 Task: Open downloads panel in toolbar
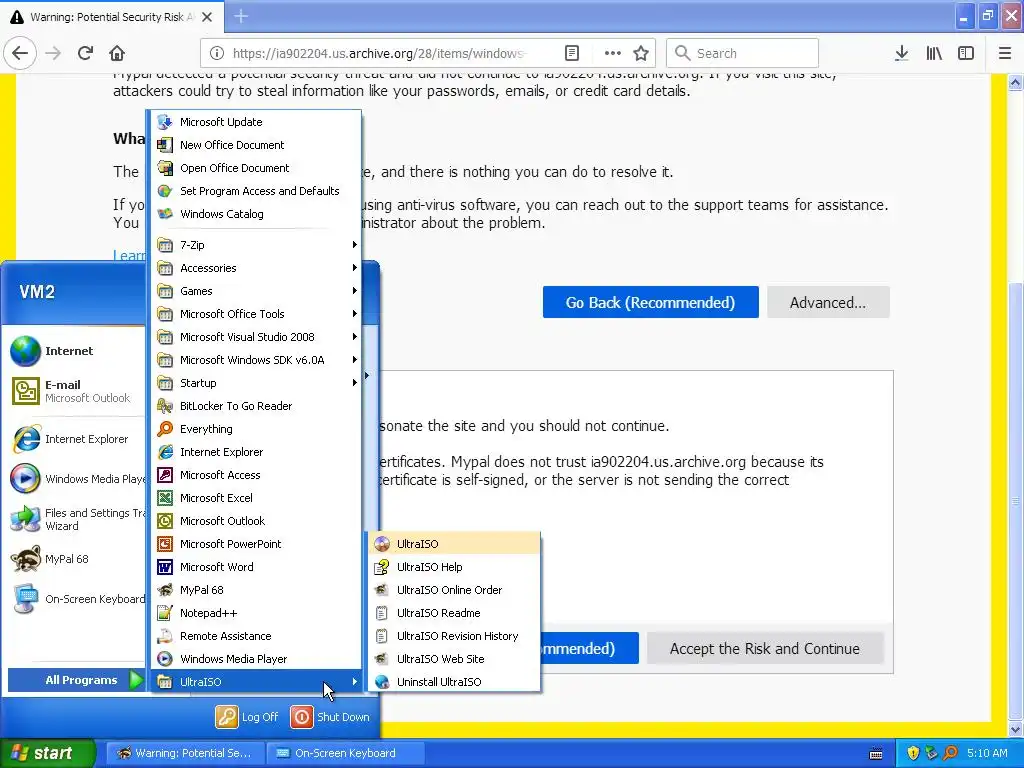coord(901,53)
